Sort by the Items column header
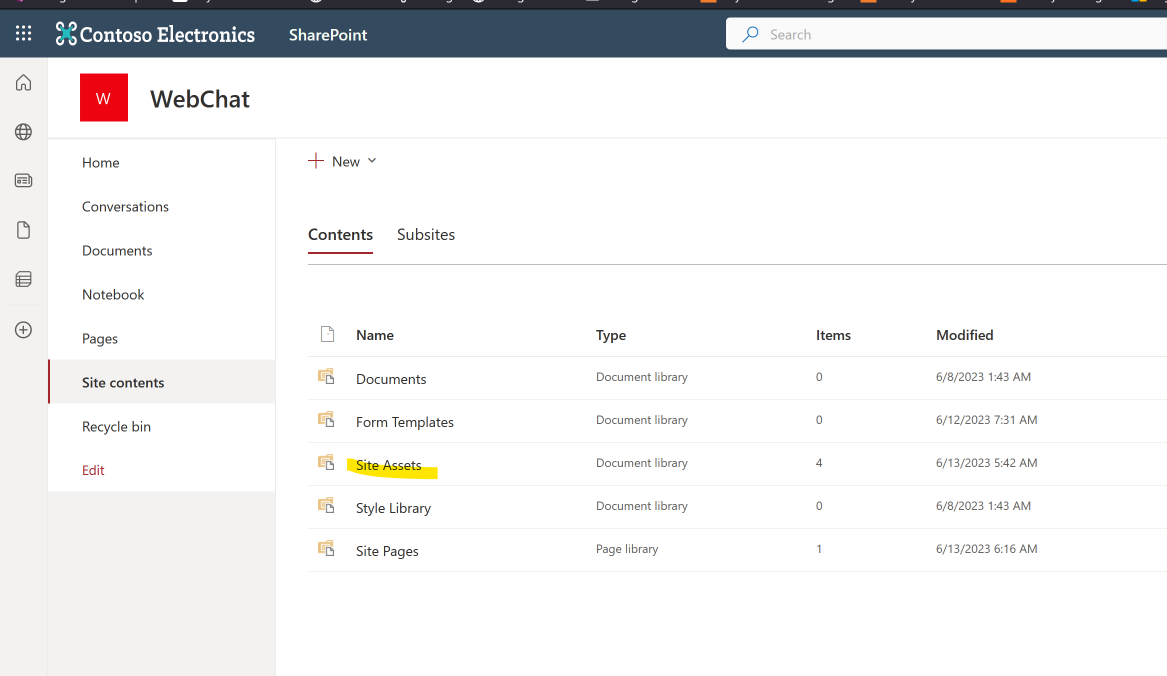The width and height of the screenshot is (1167, 676). (x=833, y=335)
